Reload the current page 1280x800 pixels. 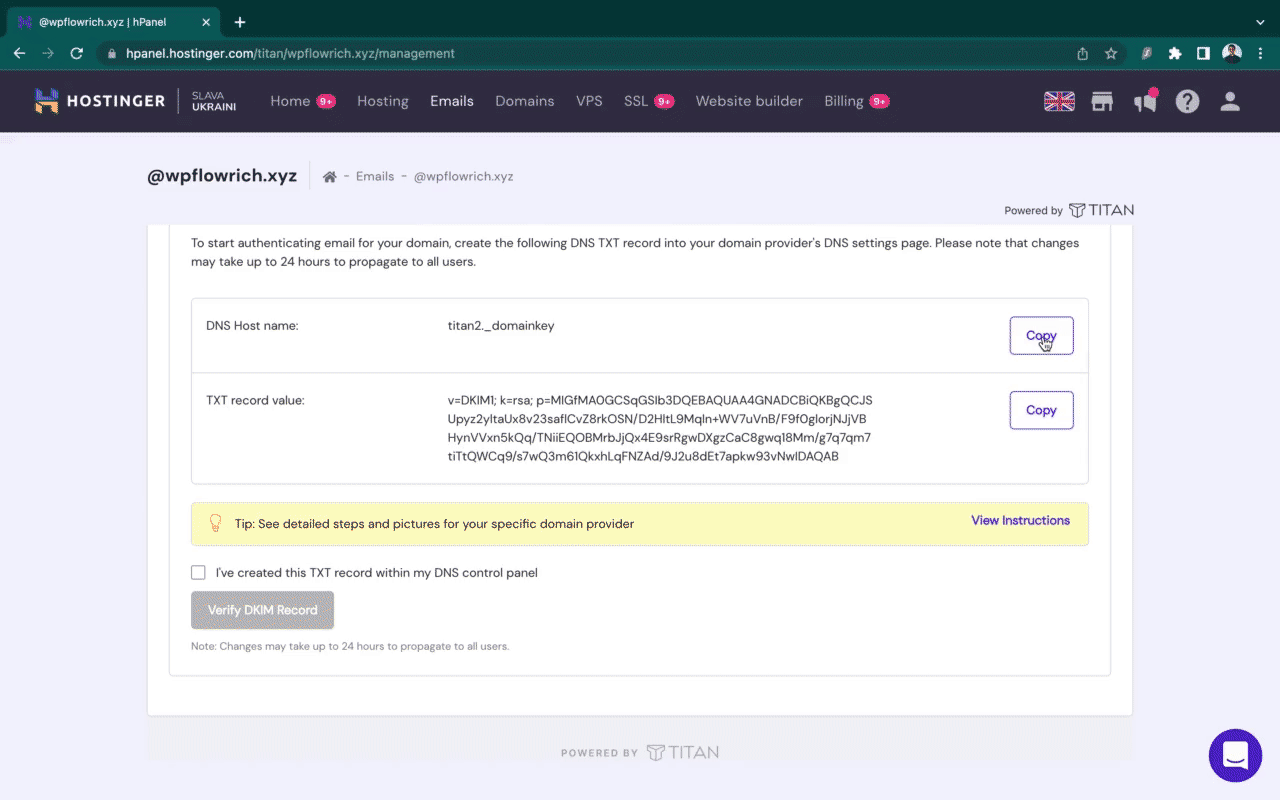pos(76,54)
